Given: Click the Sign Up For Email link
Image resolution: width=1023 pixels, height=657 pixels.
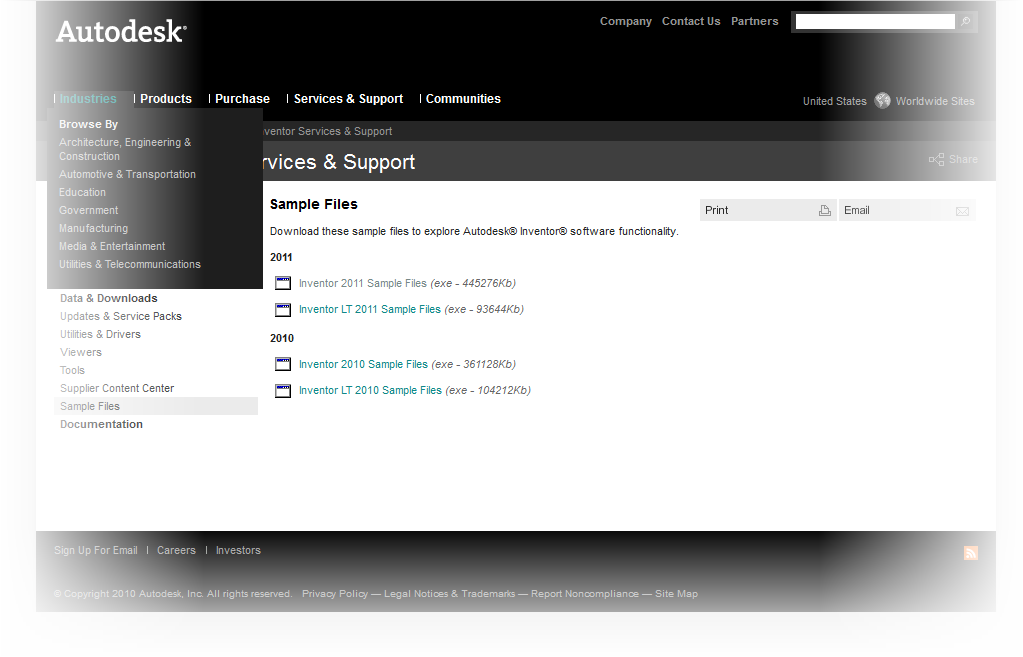Looking at the screenshot, I should tap(95, 550).
